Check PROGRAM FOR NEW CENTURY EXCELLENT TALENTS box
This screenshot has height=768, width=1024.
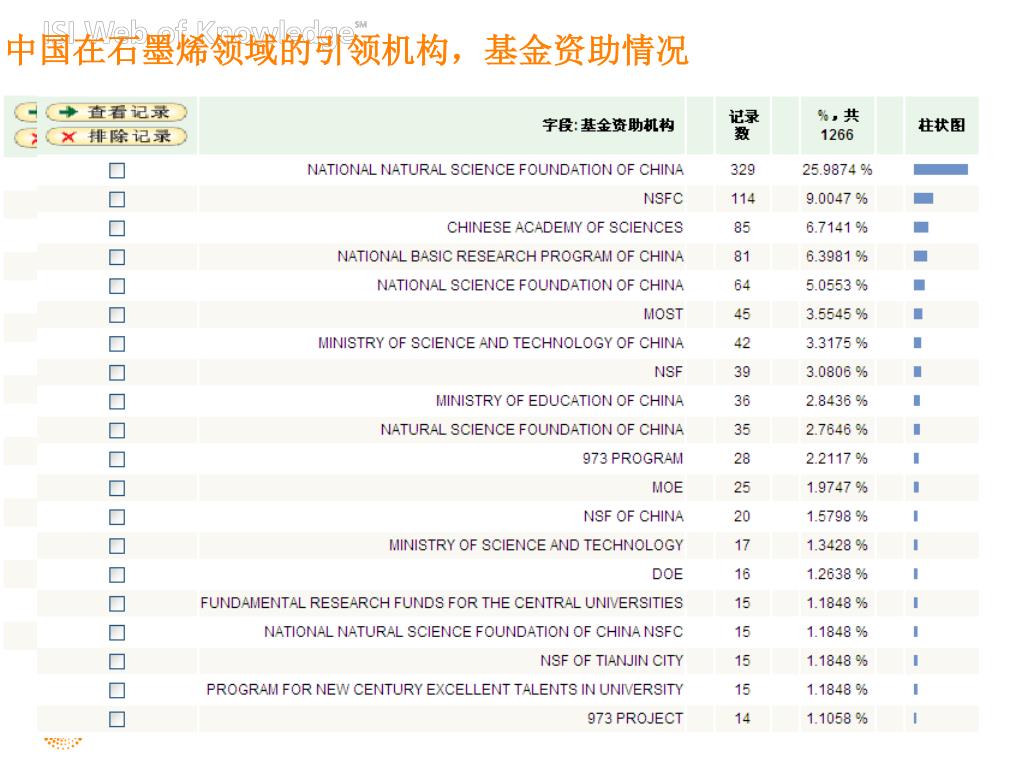pyautogui.click(x=117, y=690)
